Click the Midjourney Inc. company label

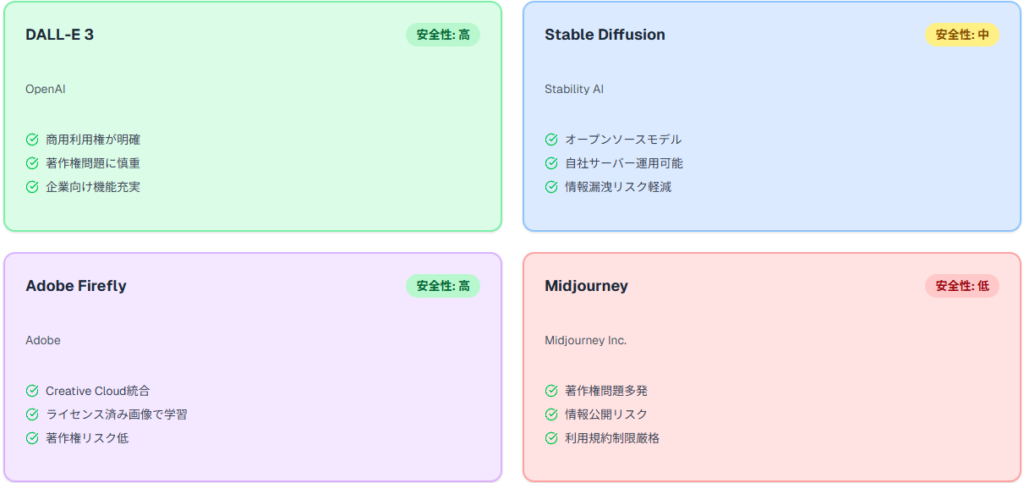pos(585,340)
